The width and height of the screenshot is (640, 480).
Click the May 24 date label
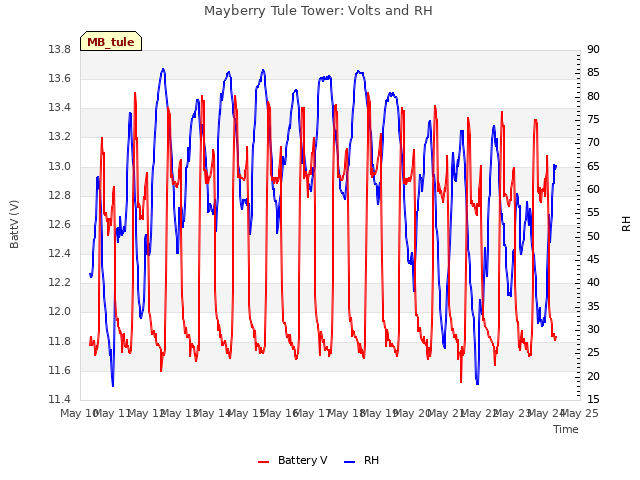coord(547,413)
